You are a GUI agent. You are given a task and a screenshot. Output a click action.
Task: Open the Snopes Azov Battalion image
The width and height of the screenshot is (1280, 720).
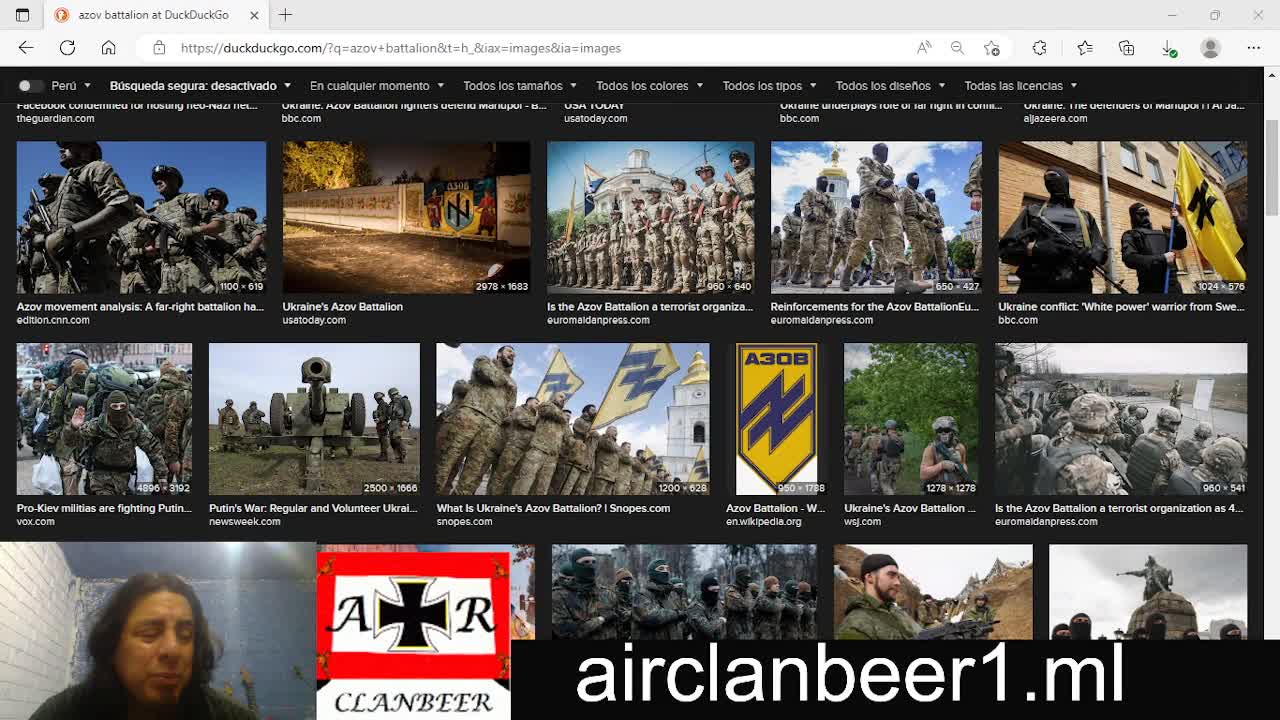pos(573,419)
